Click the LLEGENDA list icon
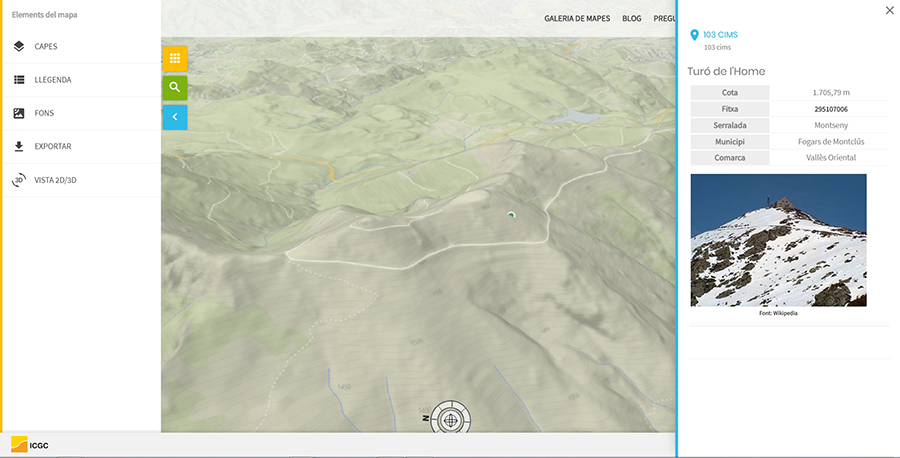 tap(19, 80)
